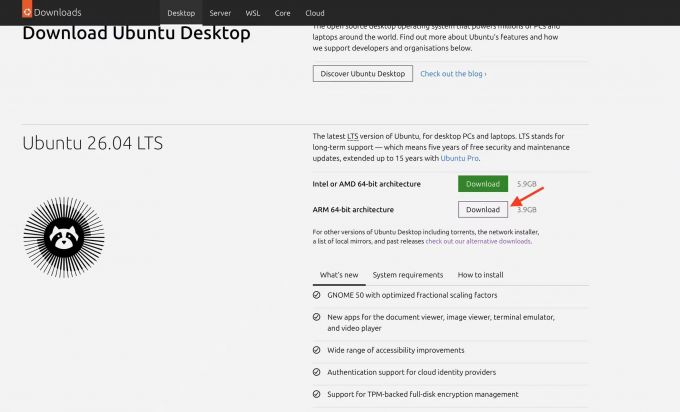Click the checkmark beside Authentication support item
The width and height of the screenshot is (680, 412).
click(x=317, y=372)
